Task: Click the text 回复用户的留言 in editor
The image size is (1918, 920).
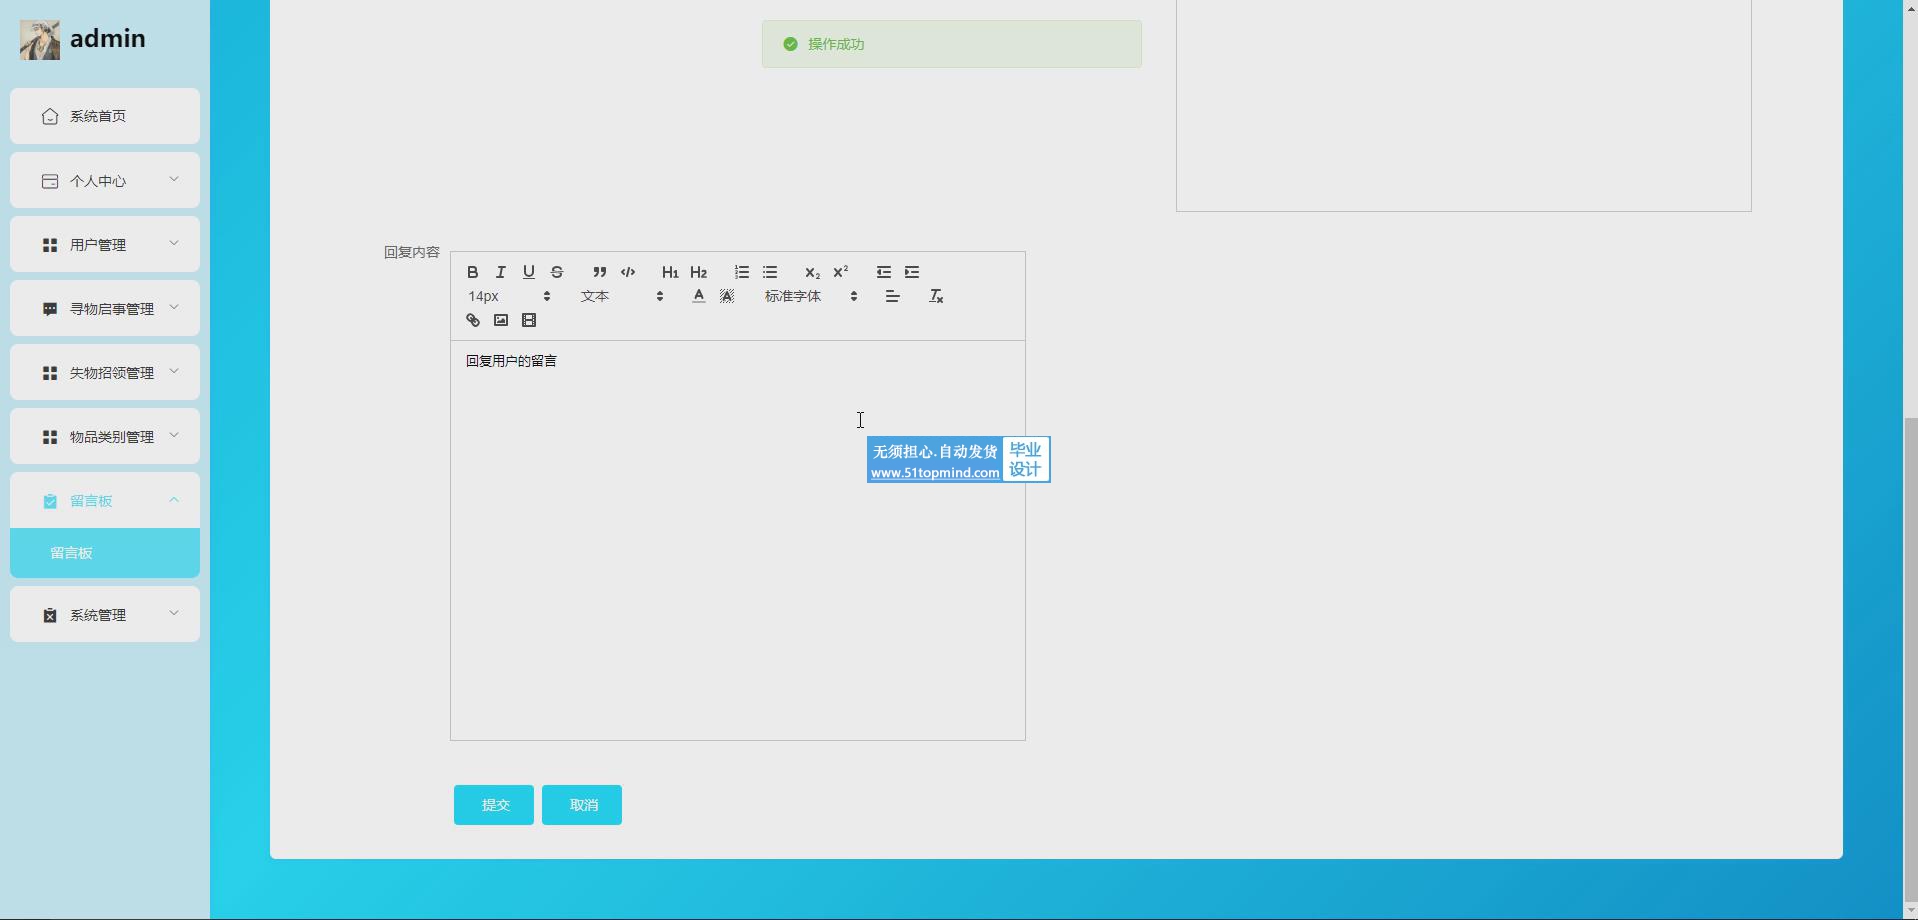Action: 512,361
